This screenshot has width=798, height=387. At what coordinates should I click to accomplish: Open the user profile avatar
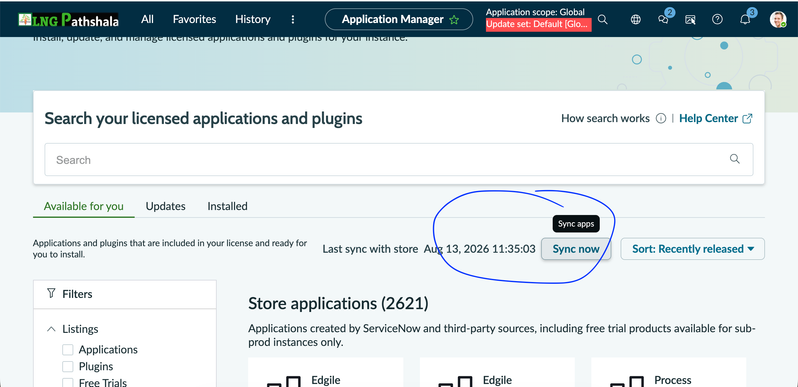(778, 20)
